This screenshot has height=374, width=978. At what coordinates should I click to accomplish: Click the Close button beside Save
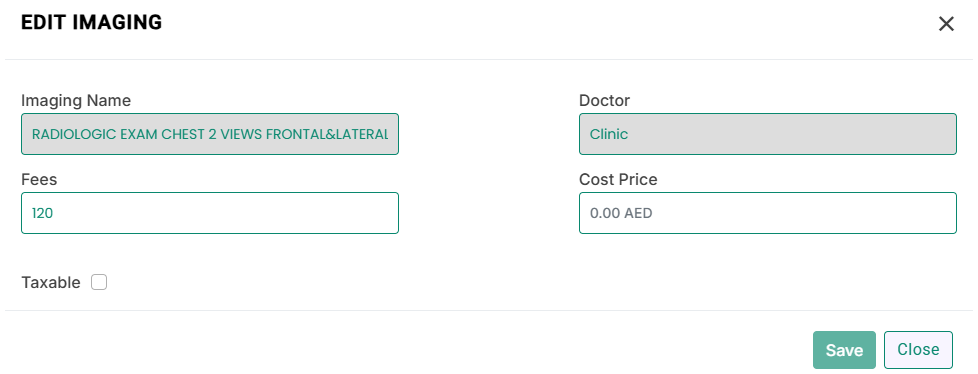(918, 350)
